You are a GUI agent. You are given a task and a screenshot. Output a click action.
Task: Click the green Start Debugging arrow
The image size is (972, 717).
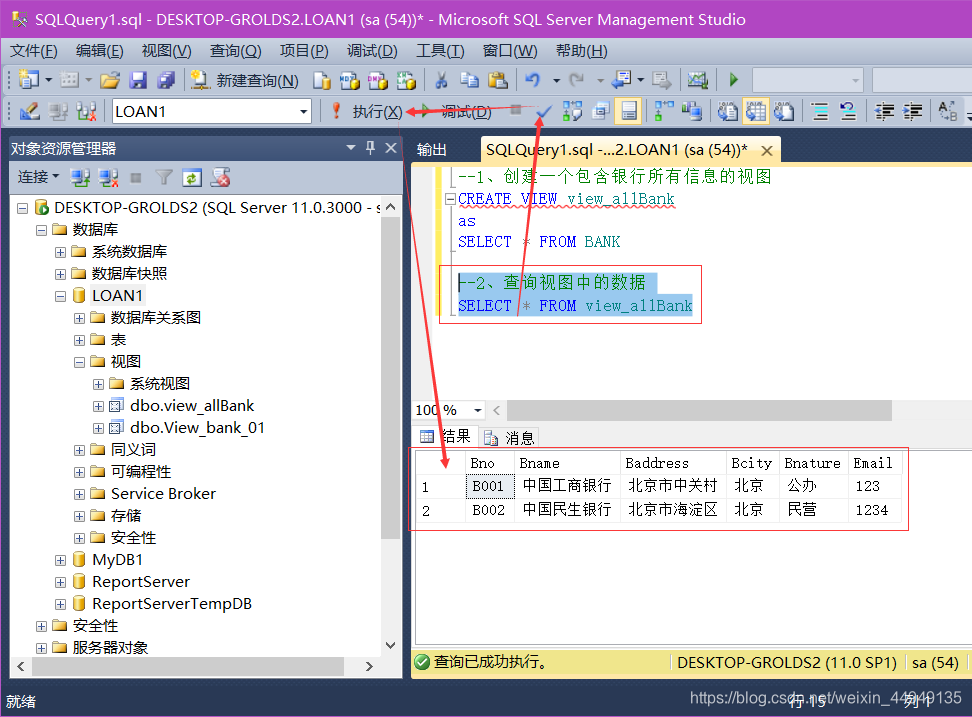(x=734, y=80)
